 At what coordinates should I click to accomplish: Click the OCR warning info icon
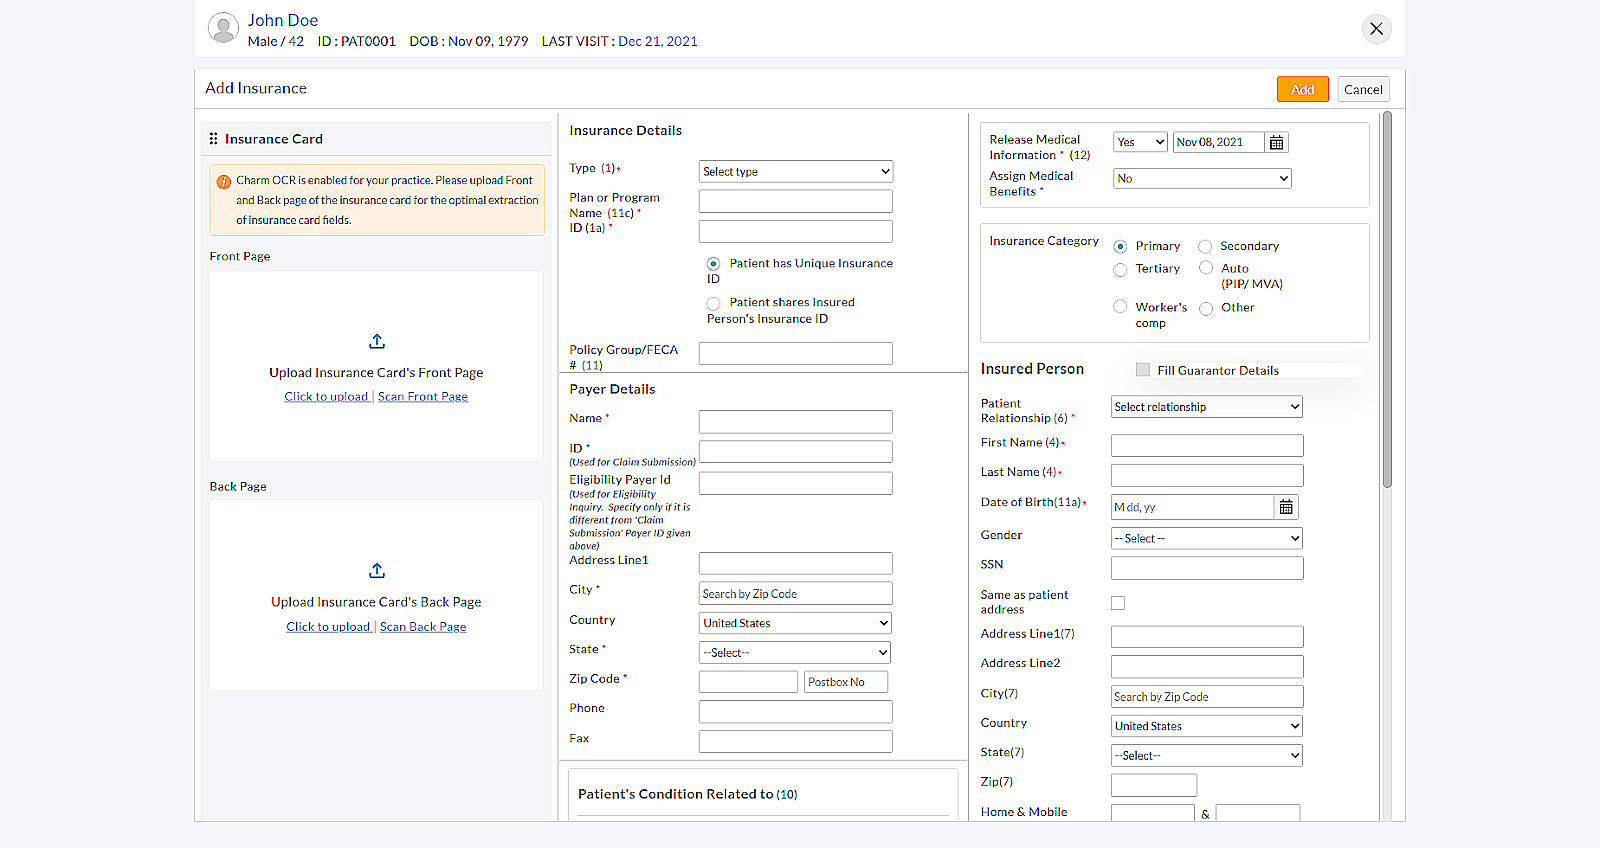click(x=224, y=182)
